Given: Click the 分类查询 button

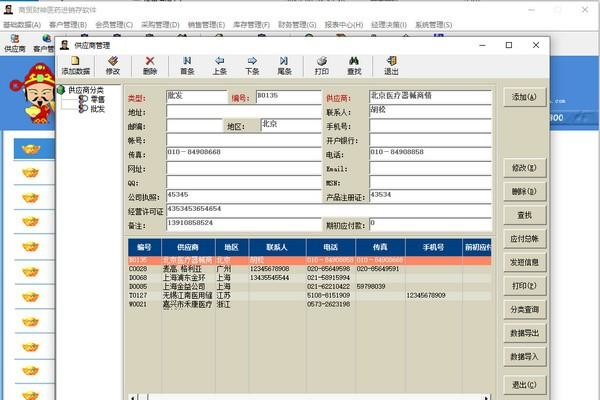Looking at the screenshot, I should pos(524,310).
